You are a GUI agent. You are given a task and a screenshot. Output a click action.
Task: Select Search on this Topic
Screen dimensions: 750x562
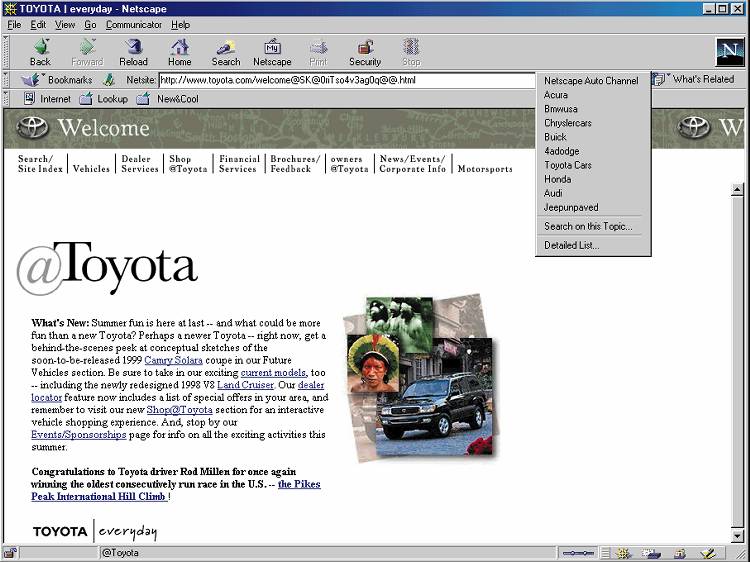pyautogui.click(x=593, y=226)
